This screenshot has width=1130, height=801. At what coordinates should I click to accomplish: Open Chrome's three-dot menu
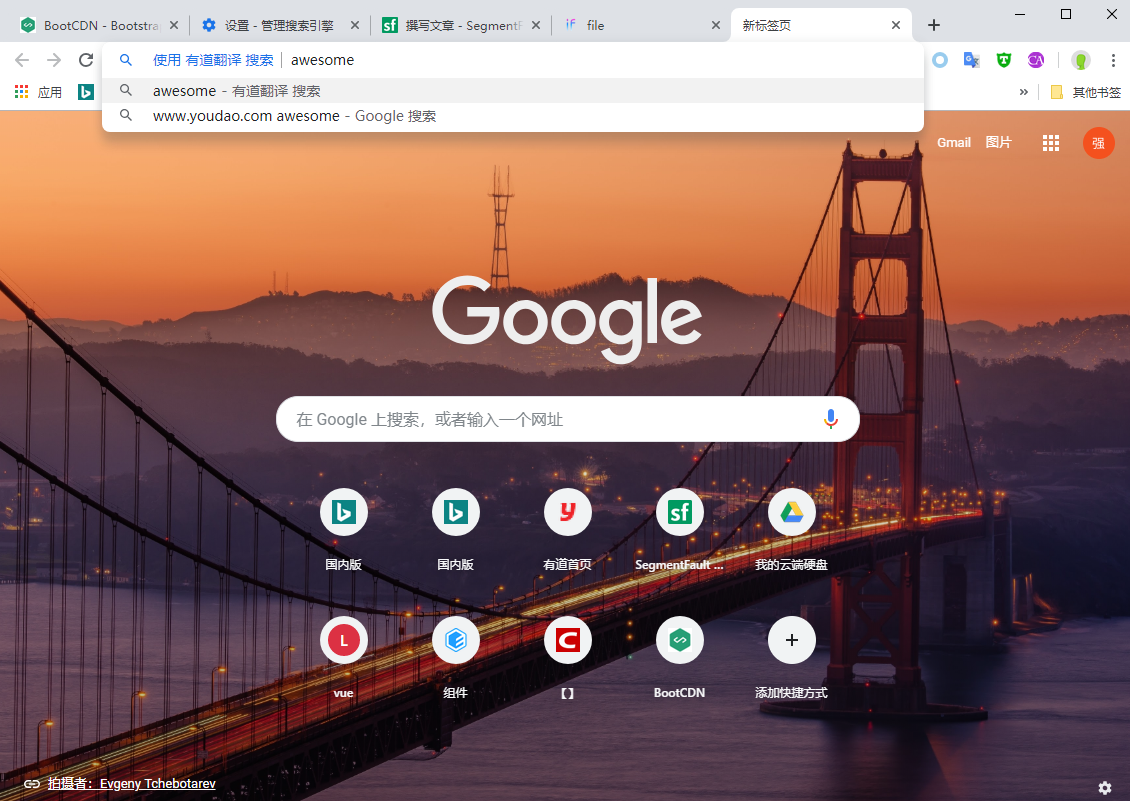tap(1113, 60)
